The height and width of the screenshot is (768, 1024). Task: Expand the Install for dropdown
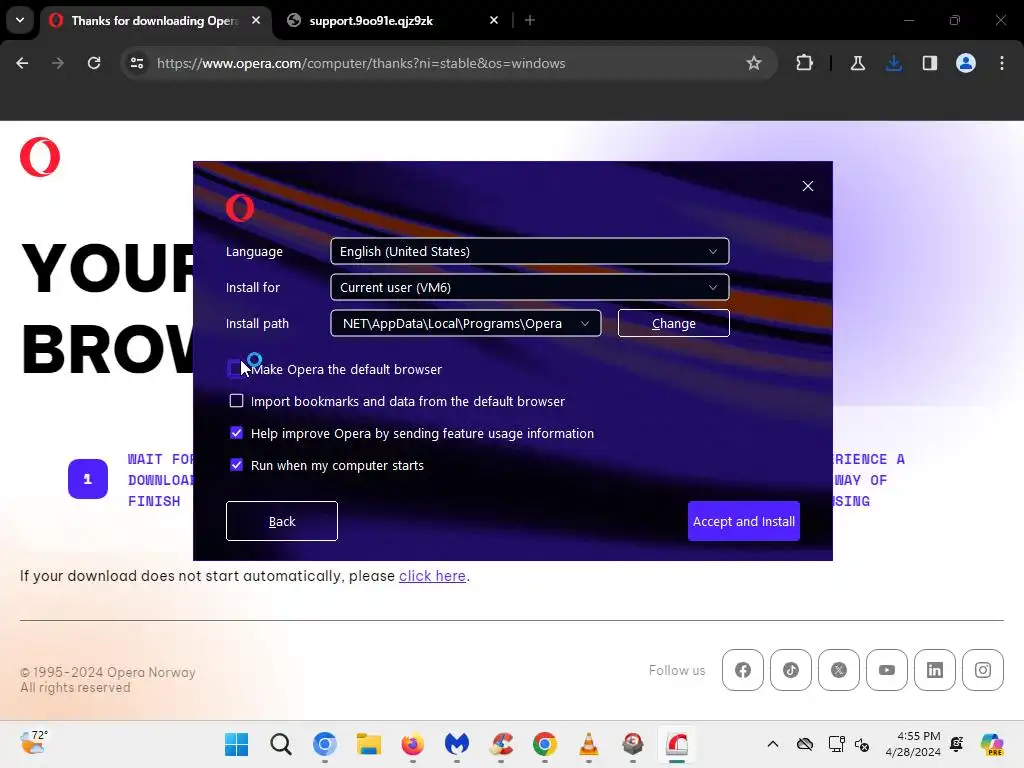(530, 287)
